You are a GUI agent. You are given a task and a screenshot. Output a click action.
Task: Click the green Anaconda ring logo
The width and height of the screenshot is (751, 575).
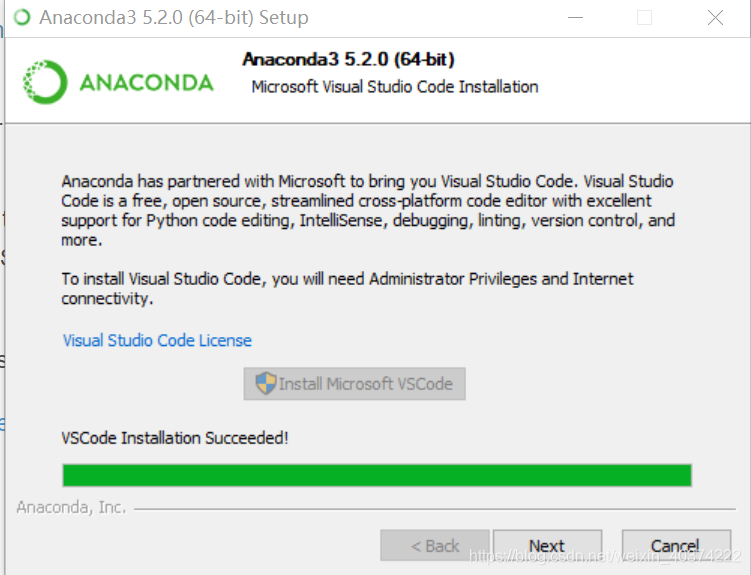tap(46, 82)
